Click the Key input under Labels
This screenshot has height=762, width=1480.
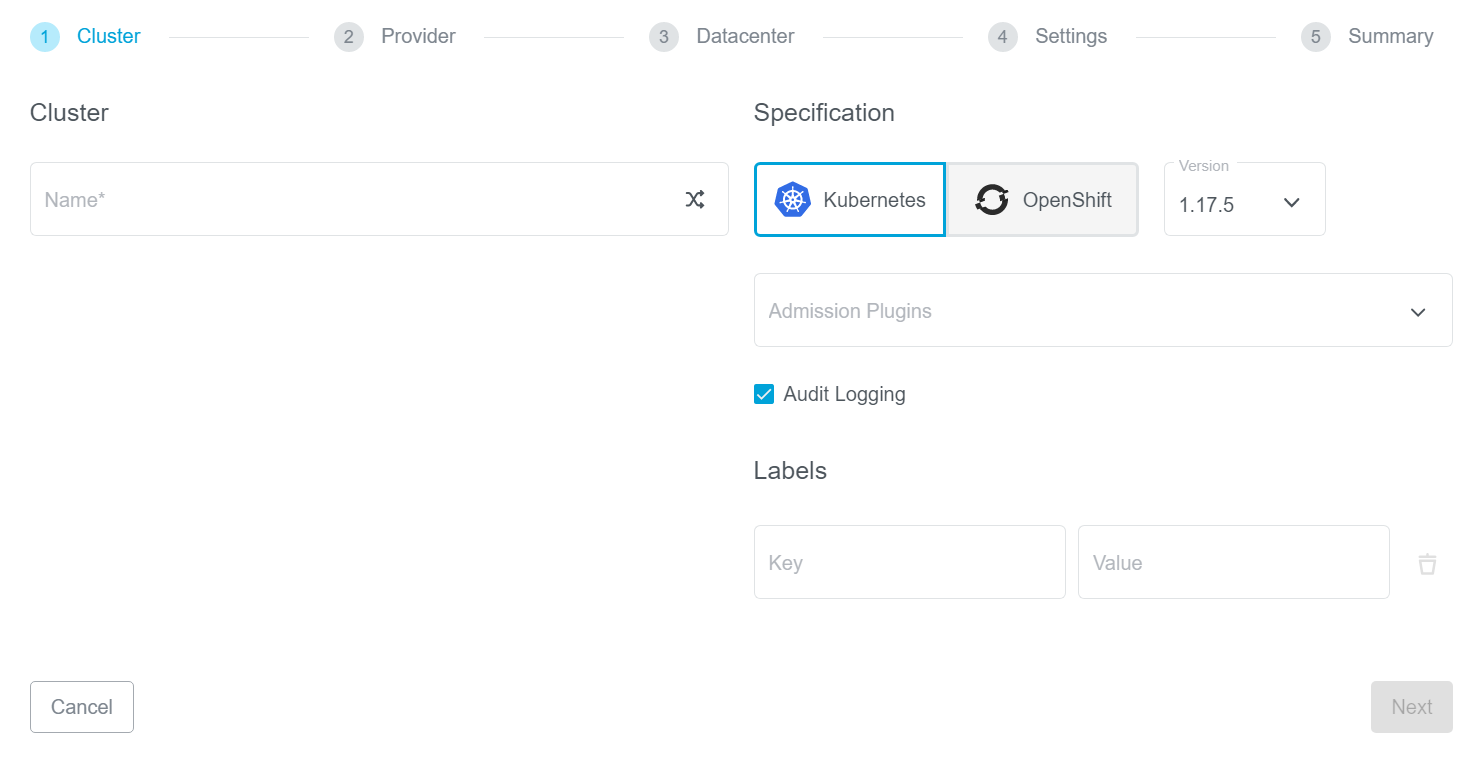pyautogui.click(x=909, y=562)
